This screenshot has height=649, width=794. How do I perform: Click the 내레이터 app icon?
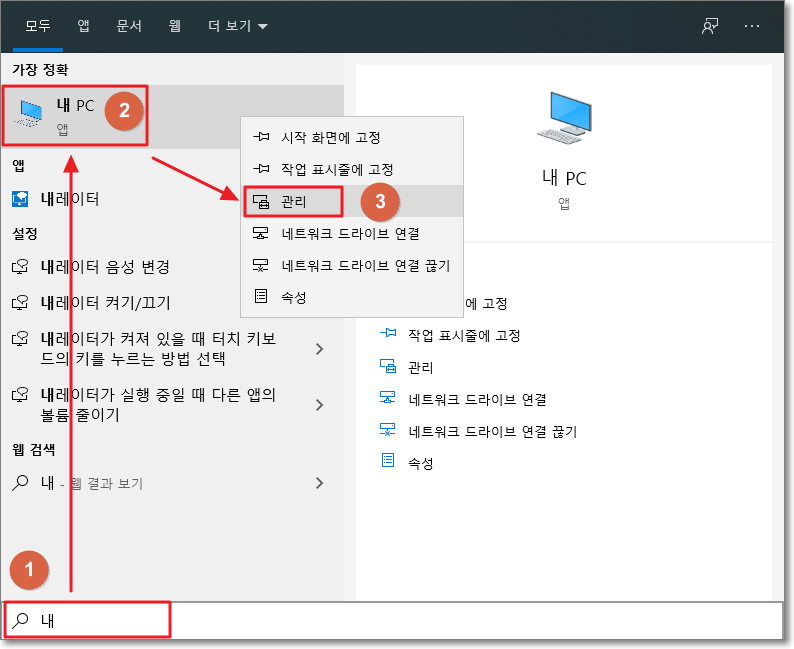[20, 199]
